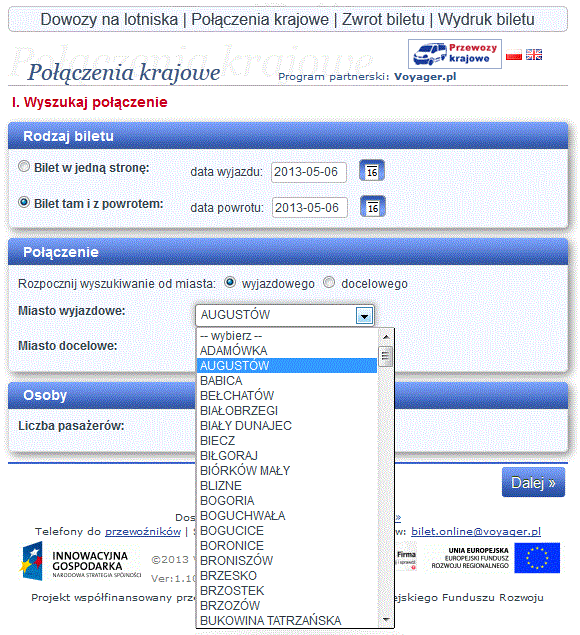The height and width of the screenshot is (635, 580).
Task: Click the Unia Europejska flag logo
Action: click(x=537, y=558)
